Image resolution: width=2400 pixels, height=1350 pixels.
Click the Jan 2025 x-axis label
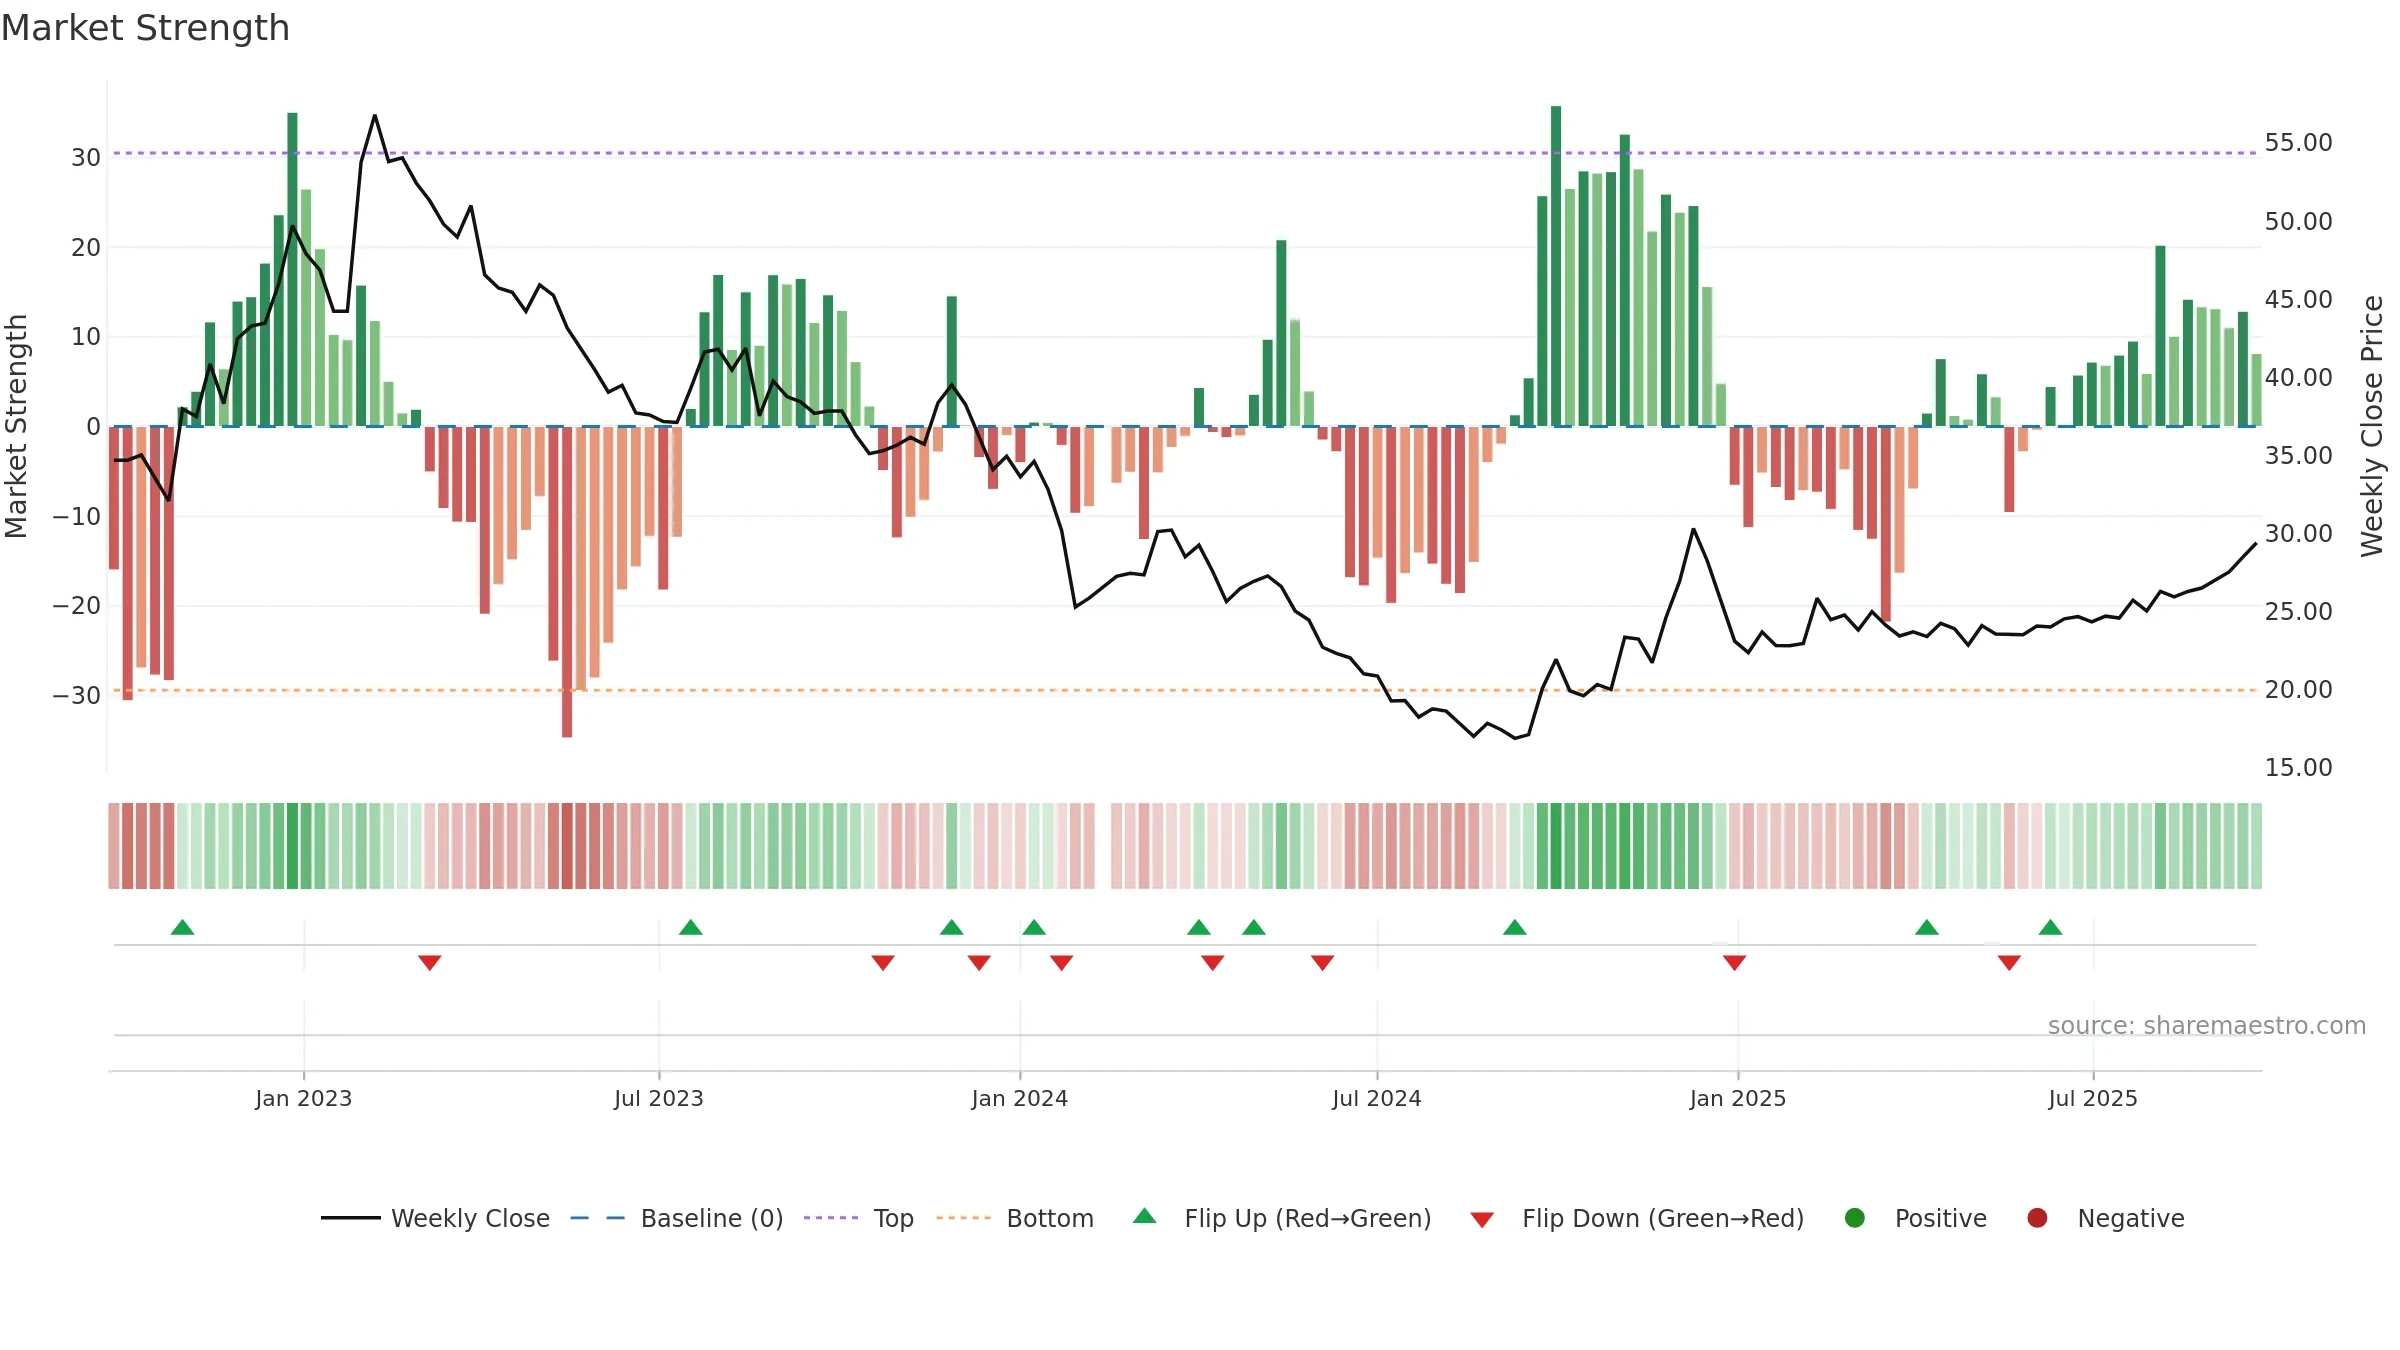click(1737, 1098)
